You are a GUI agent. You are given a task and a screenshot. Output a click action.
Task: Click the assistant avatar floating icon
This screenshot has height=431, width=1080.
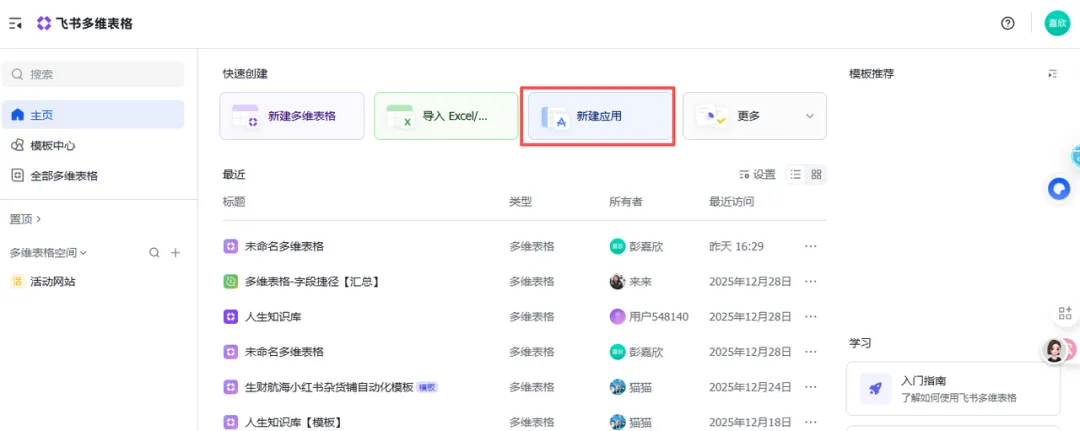(x=1054, y=351)
